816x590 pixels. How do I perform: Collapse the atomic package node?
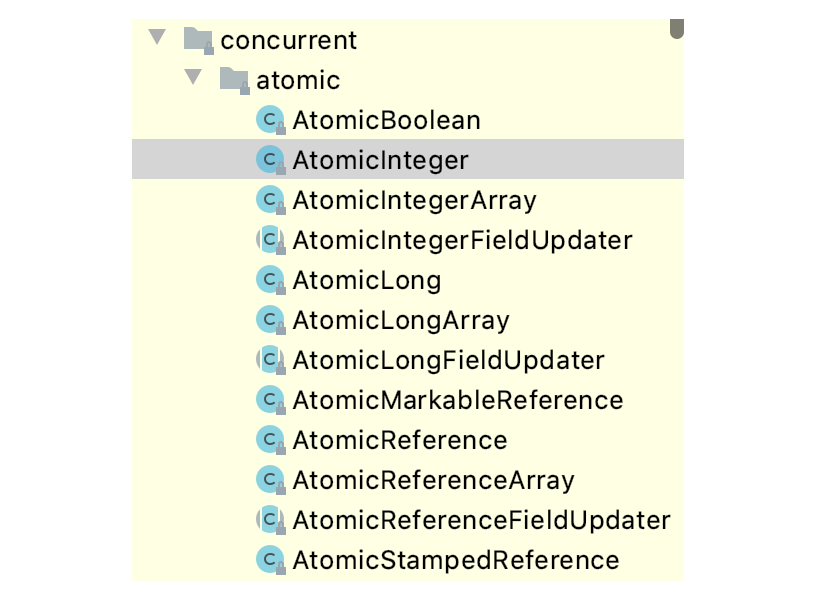point(193,79)
